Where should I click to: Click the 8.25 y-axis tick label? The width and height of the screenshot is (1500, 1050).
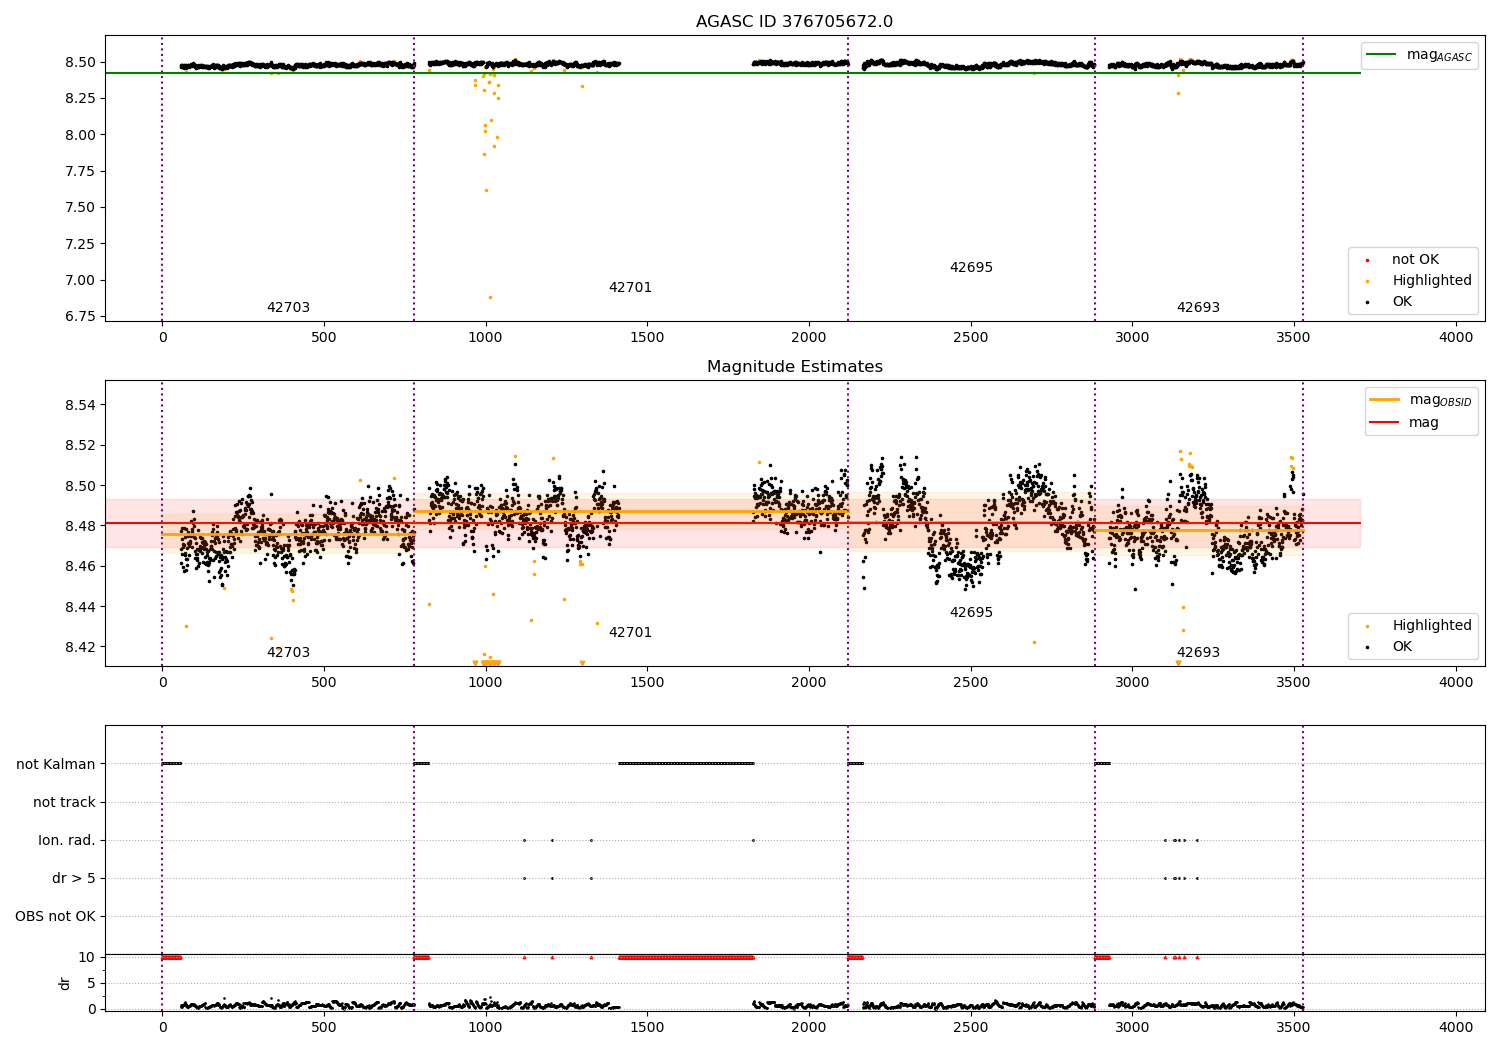click(x=79, y=98)
